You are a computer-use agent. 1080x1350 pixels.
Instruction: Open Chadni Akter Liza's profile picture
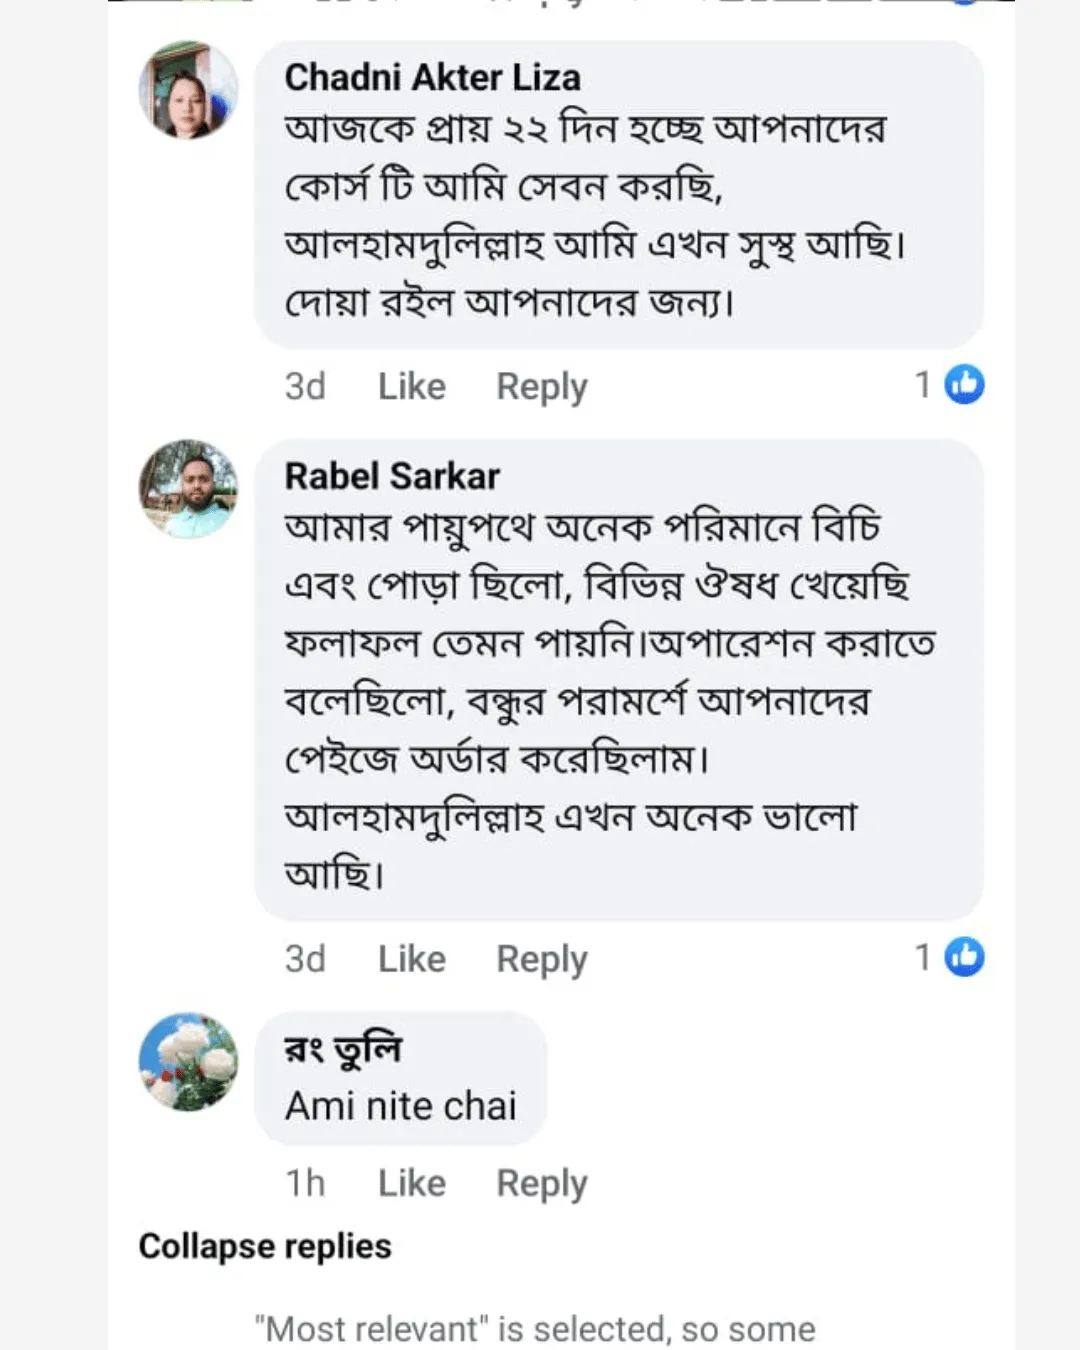[188, 90]
